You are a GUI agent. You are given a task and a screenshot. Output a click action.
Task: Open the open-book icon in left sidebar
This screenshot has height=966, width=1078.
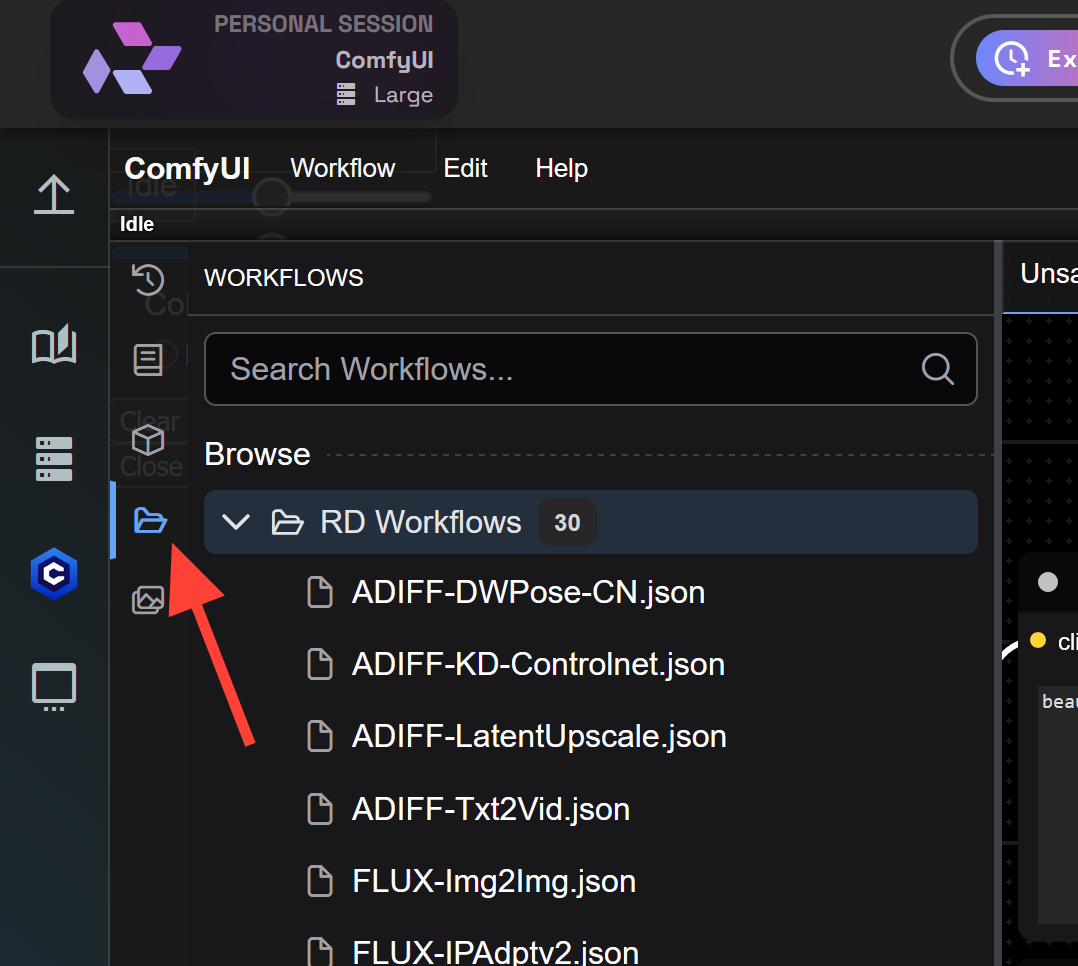pyautogui.click(x=54, y=345)
